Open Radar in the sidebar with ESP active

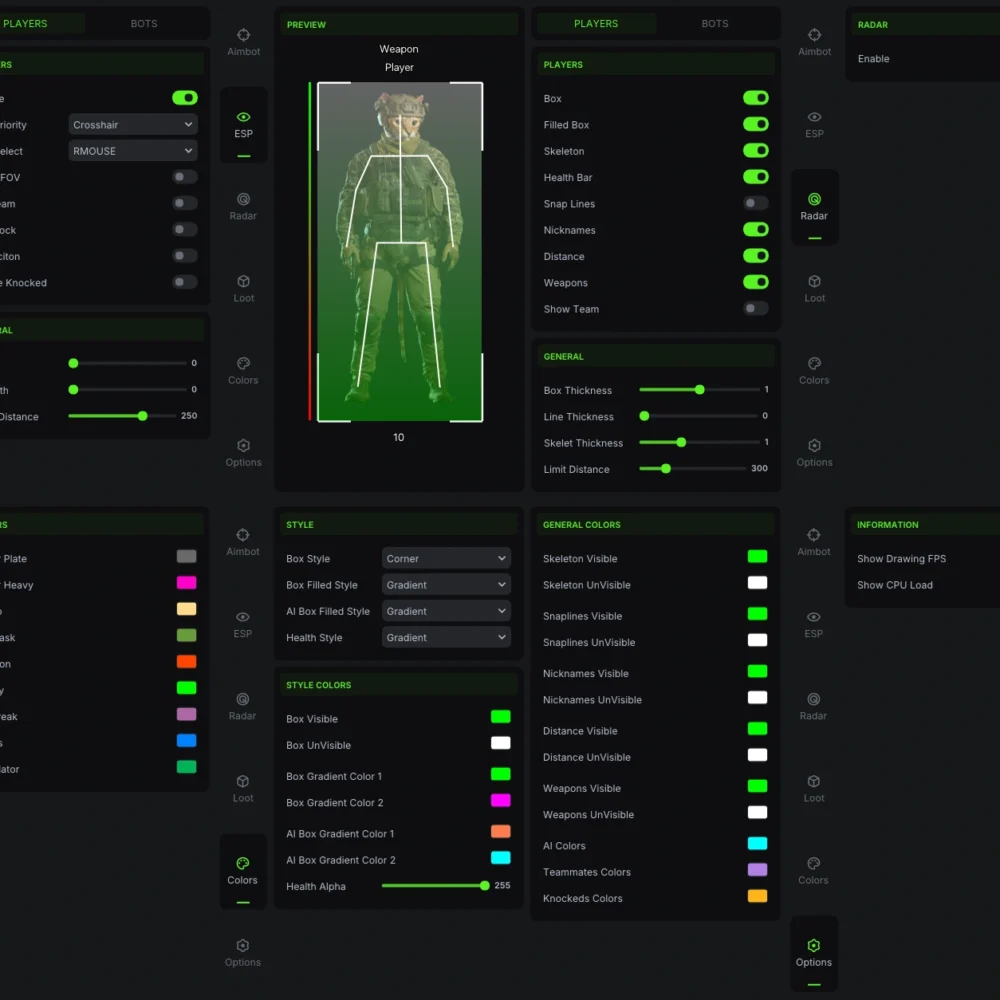tap(243, 207)
